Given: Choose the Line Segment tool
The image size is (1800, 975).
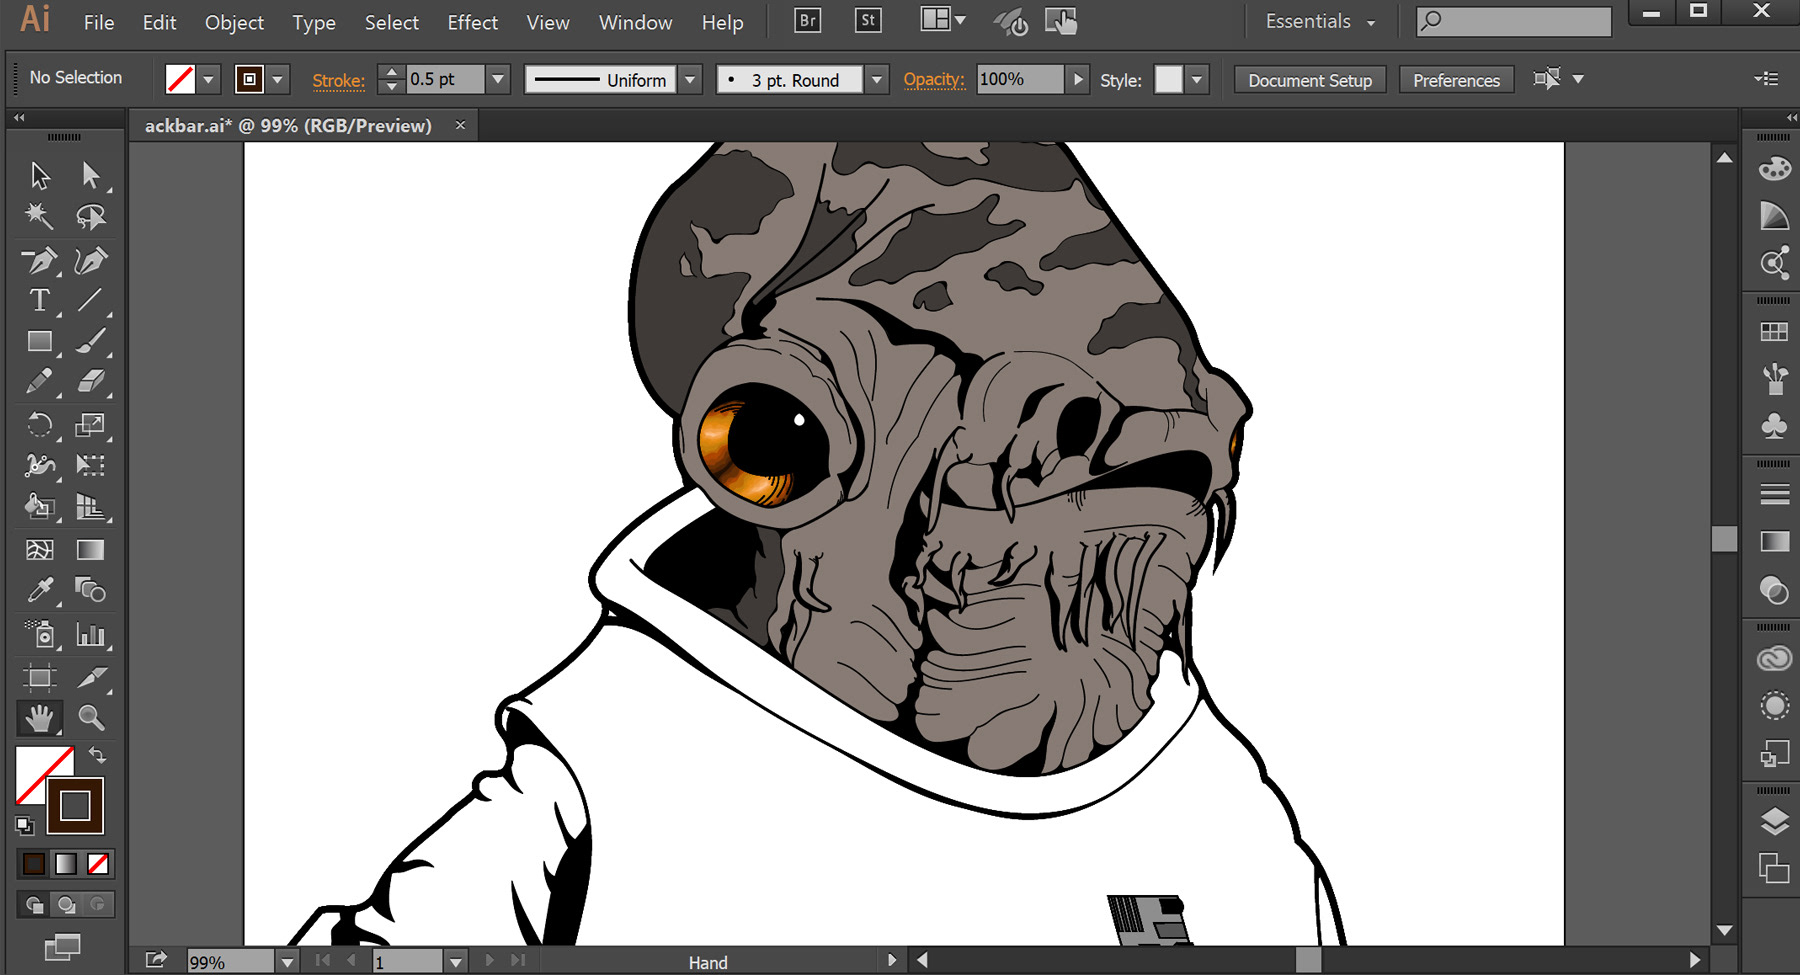Looking at the screenshot, I should point(91,300).
